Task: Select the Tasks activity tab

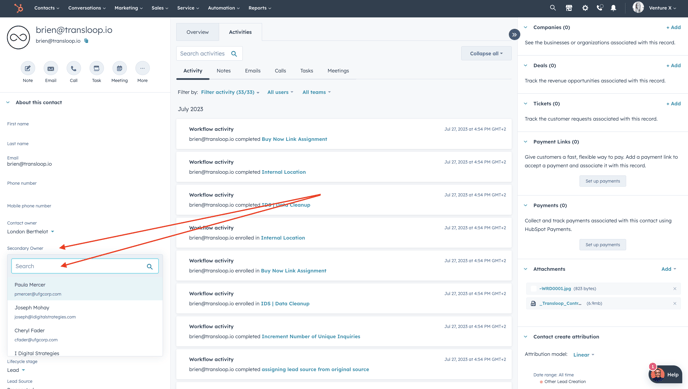Action: (307, 71)
